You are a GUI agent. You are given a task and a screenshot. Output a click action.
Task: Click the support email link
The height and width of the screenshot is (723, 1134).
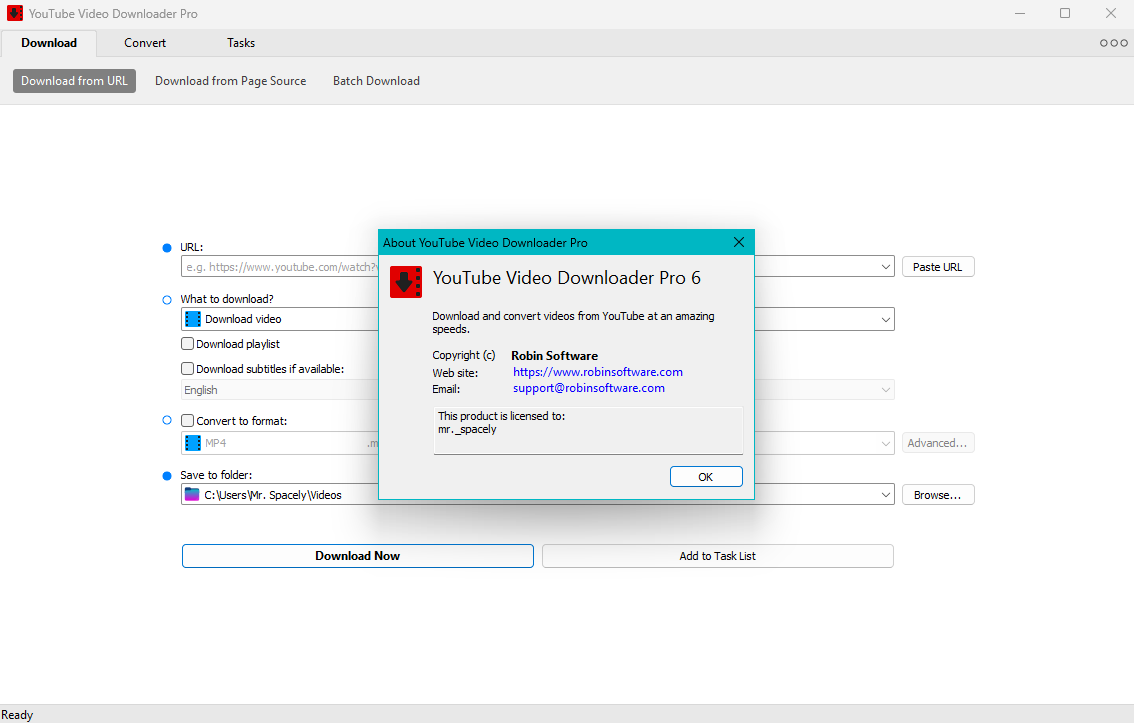point(589,388)
